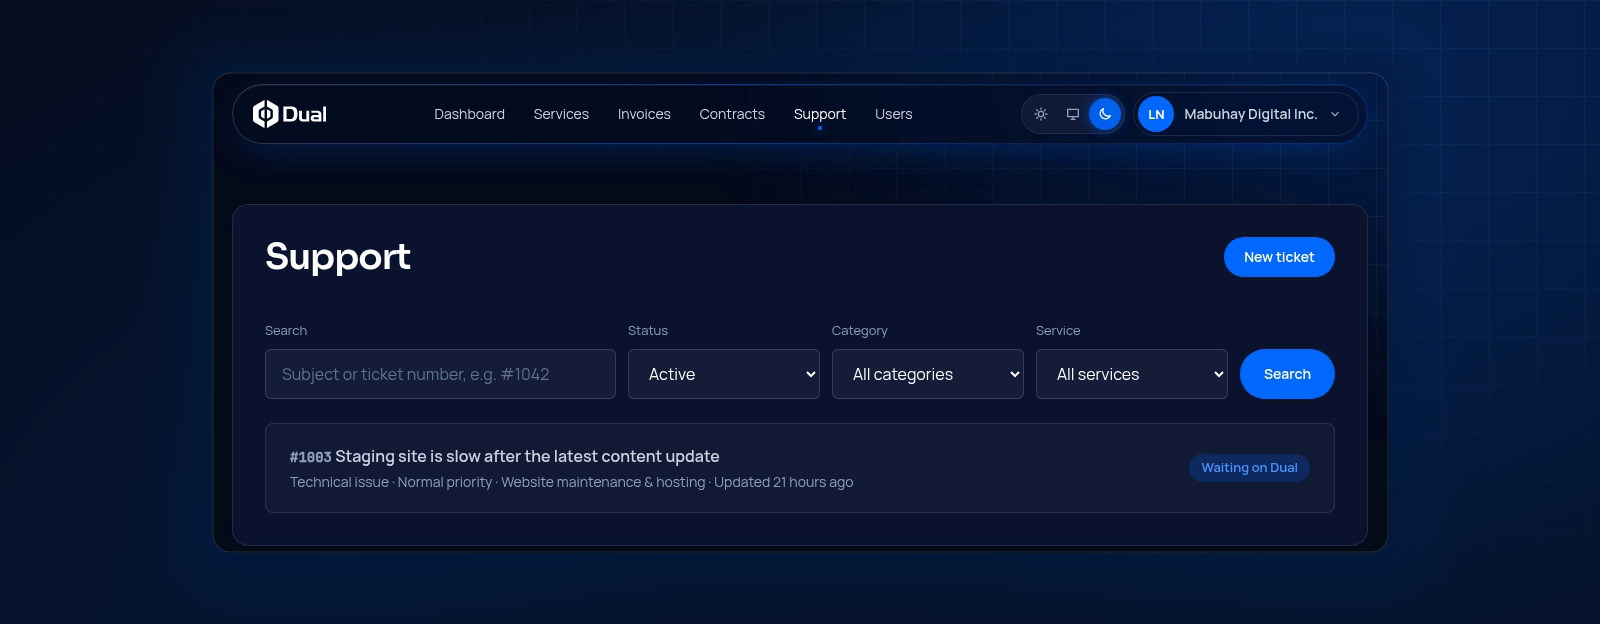Open the Invoices nav item
This screenshot has height=624, width=1600.
click(644, 114)
